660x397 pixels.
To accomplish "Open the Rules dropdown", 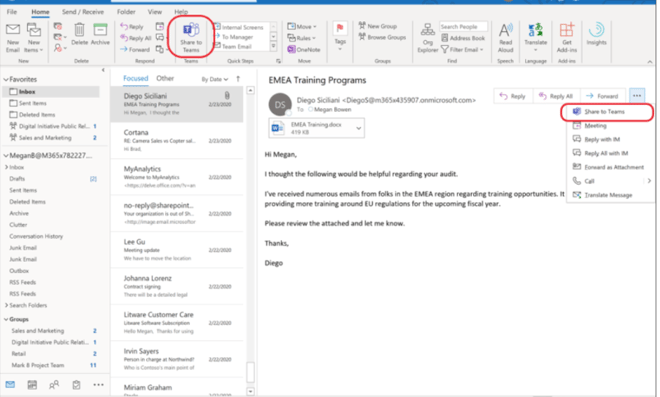I will point(301,38).
